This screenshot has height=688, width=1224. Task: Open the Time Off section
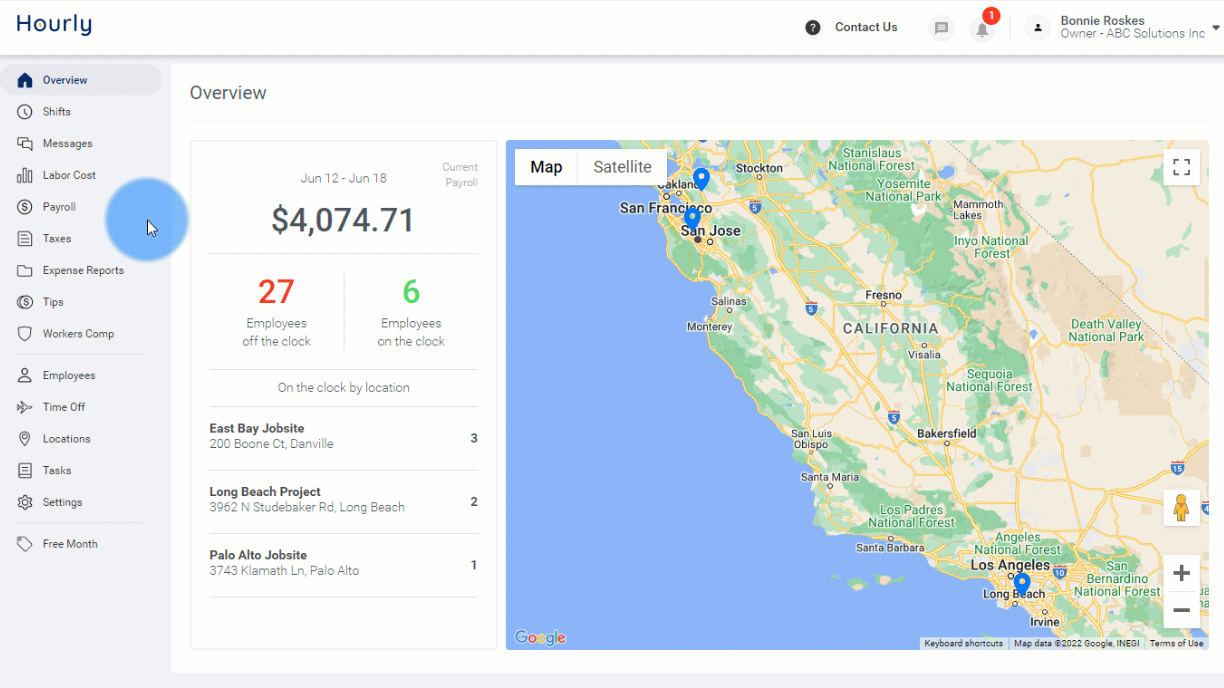pos(81,407)
